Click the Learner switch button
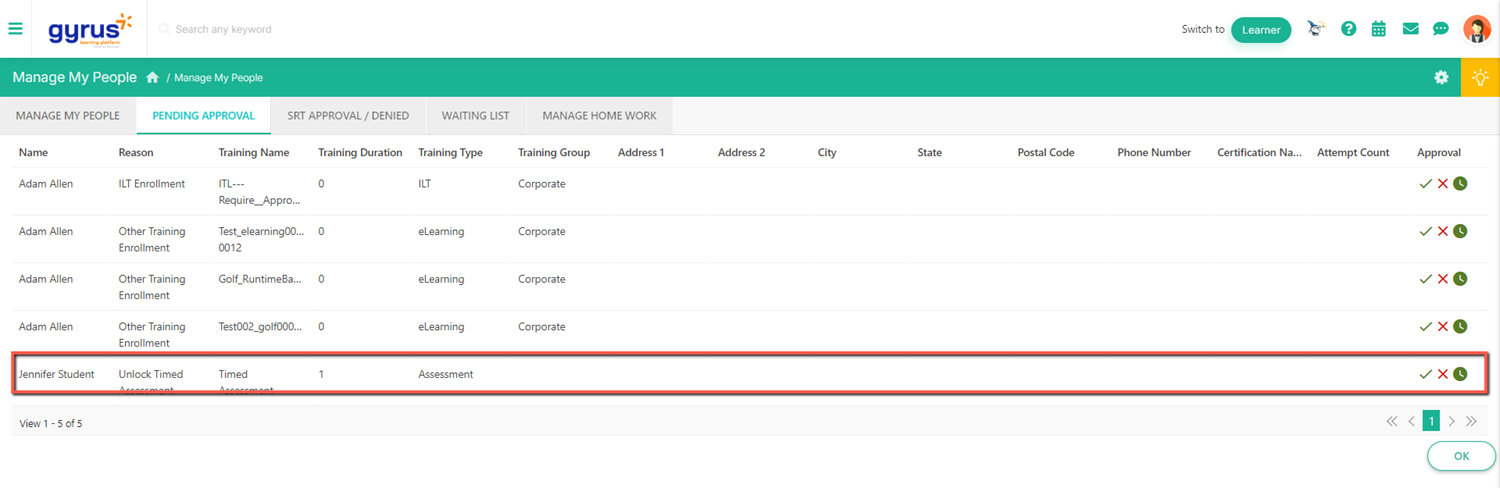This screenshot has height=488, width=1500. tap(1260, 30)
